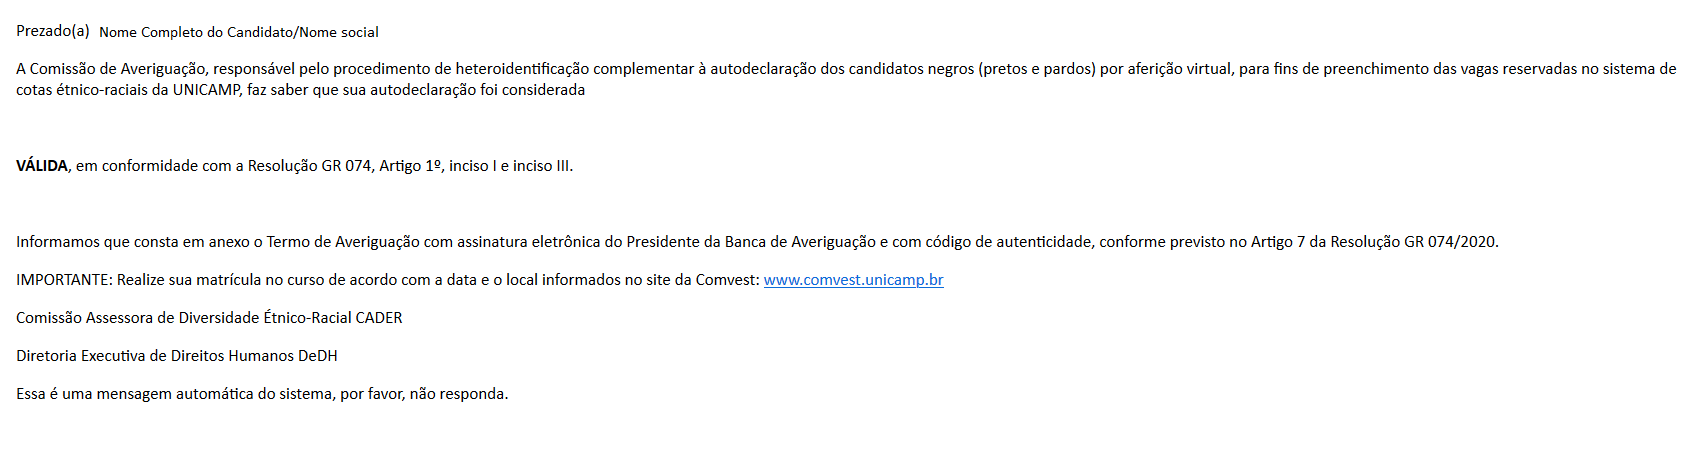This screenshot has height=471, width=1700.
Task: Click the phrase 'cotas étnico-raciais'
Action: point(82,90)
